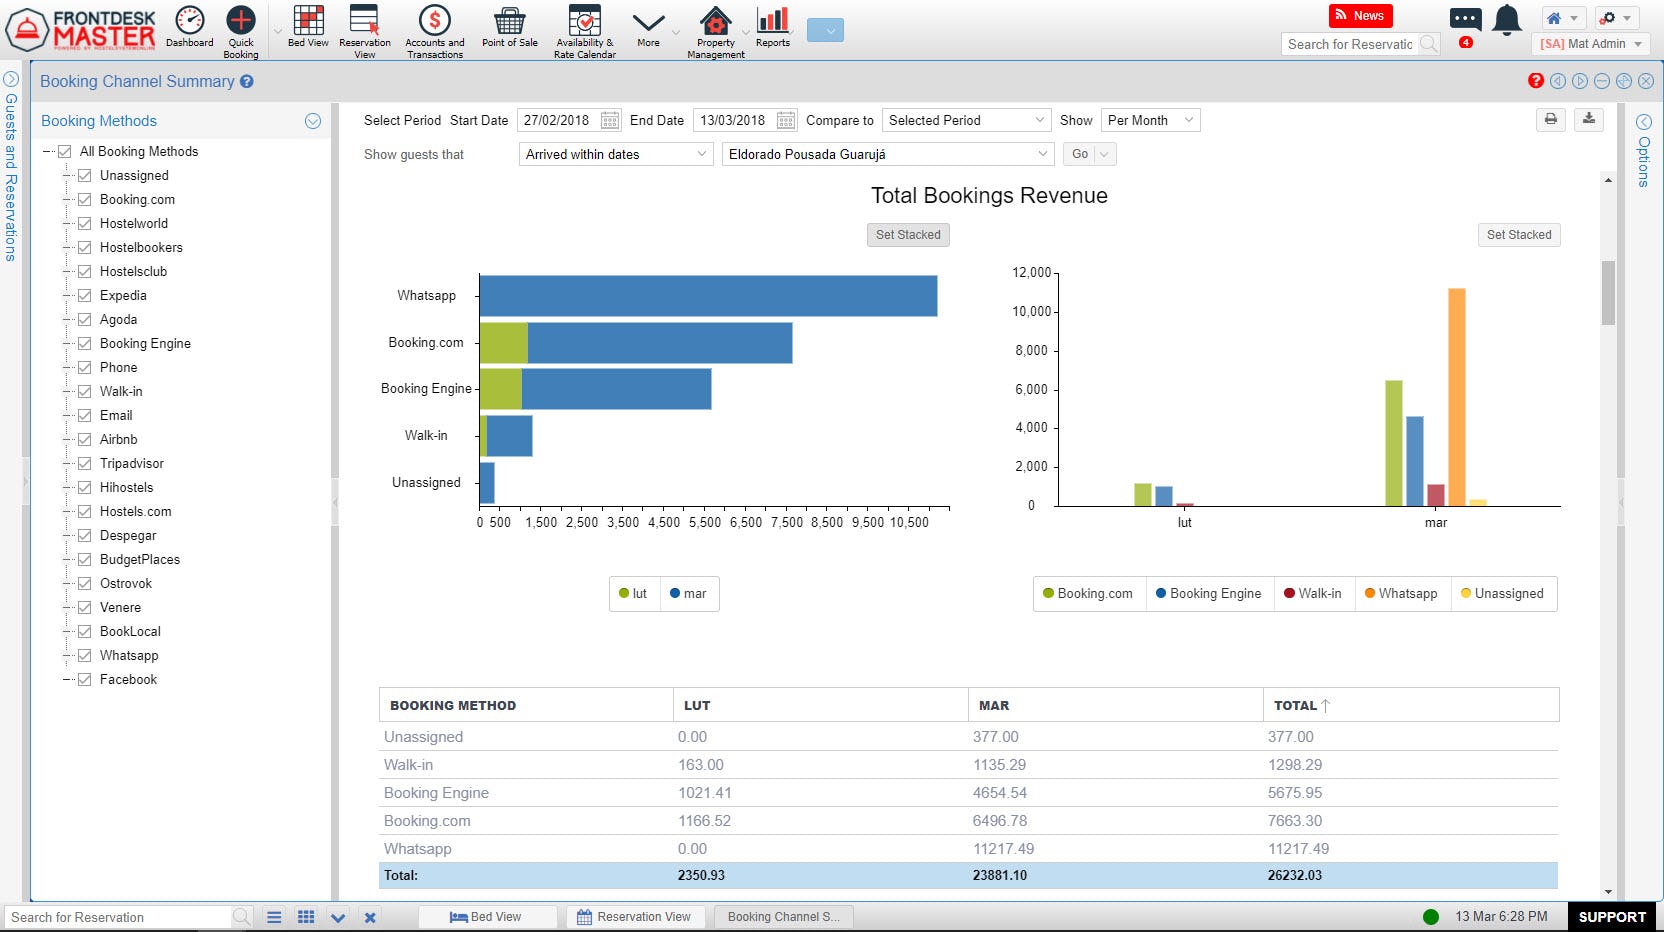Screen dimensions: 1664x932
Task: Switch to Bed View bottom tab
Action: click(x=486, y=917)
